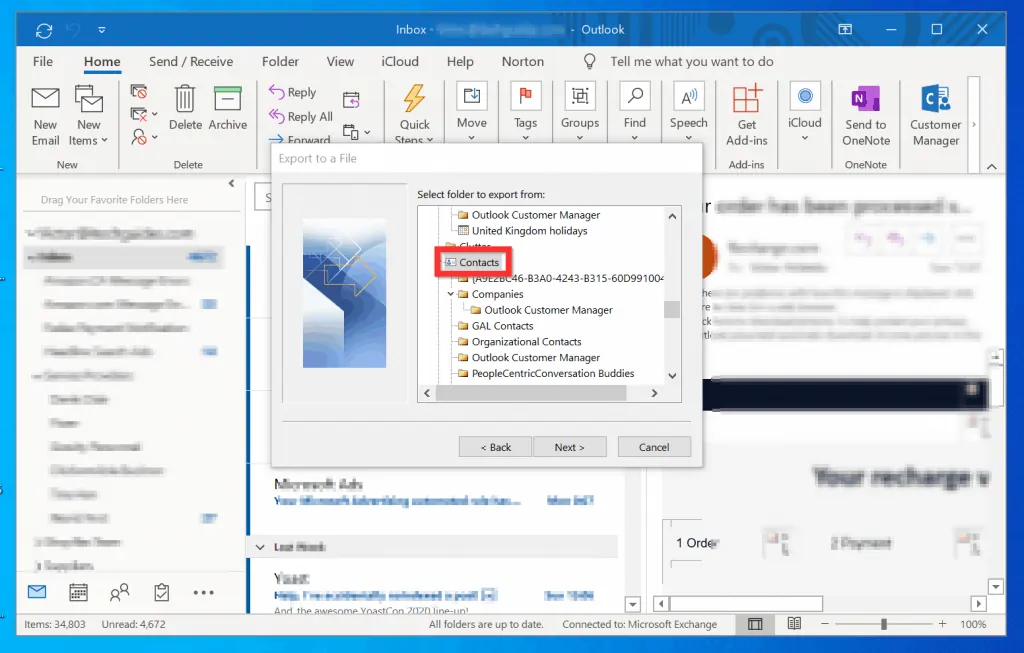Click in the Tell me what you want to do box
Screen dimensions: 1024x653
[x=692, y=61]
